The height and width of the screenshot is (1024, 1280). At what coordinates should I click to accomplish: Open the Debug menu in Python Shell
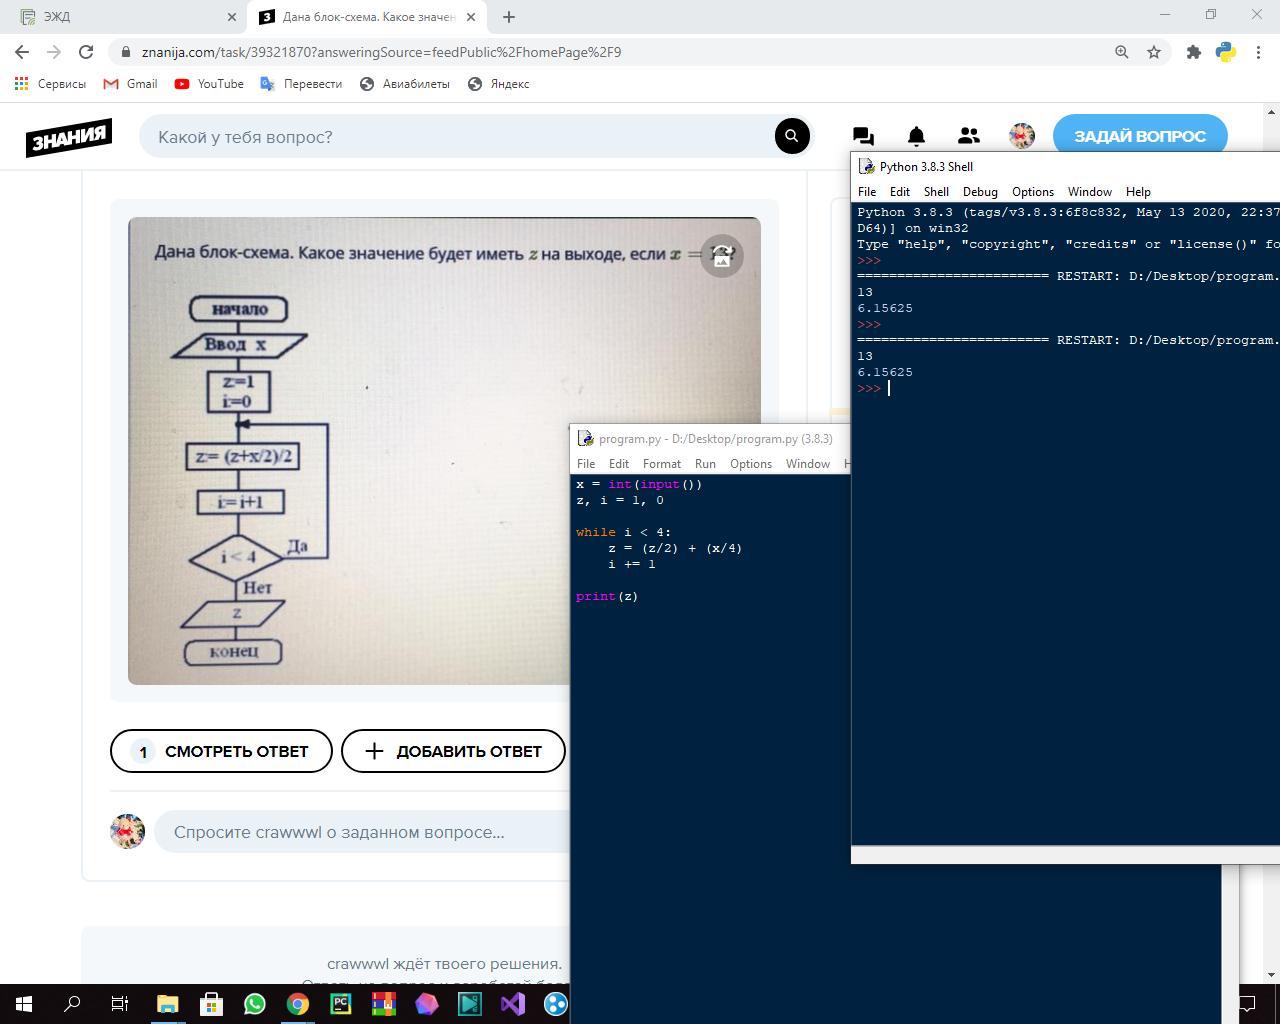click(980, 192)
